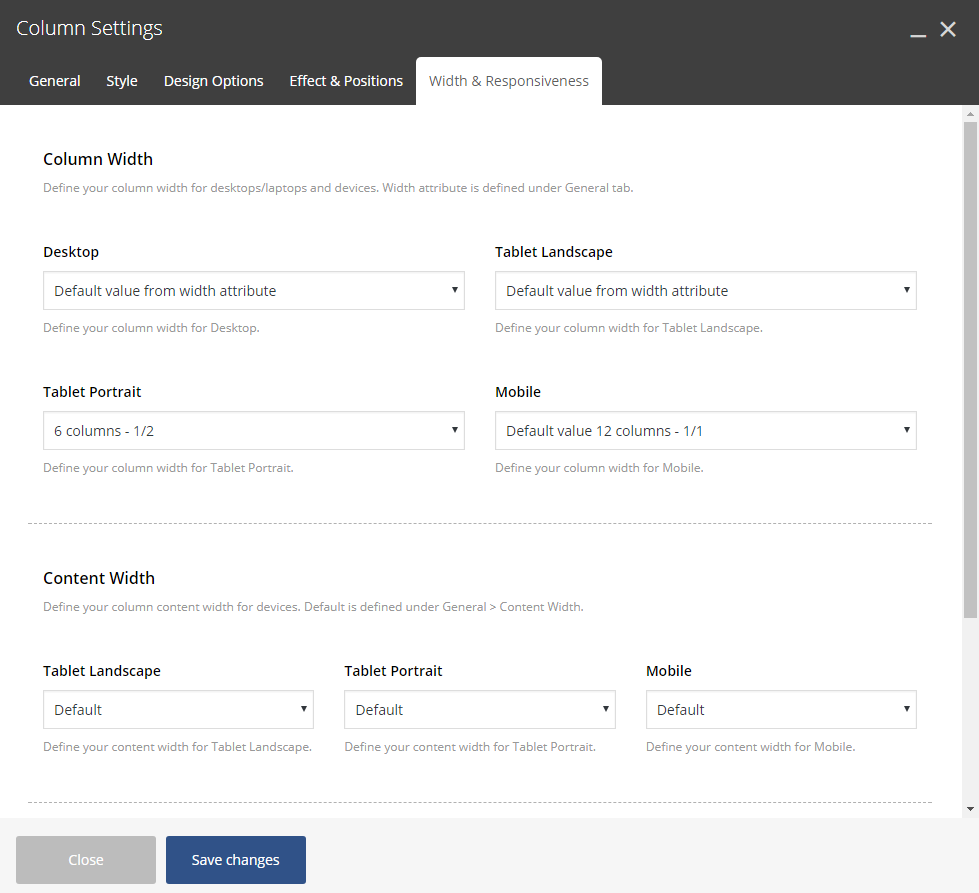Click the scrollbar up arrow

(x=970, y=114)
